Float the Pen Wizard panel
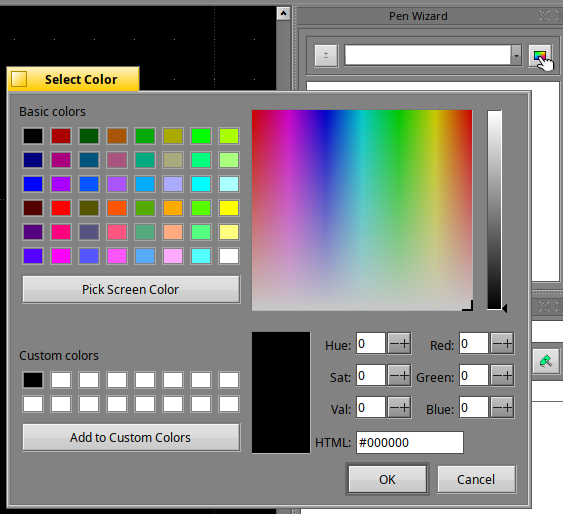Screen dimensions: 563x514 [544, 15]
